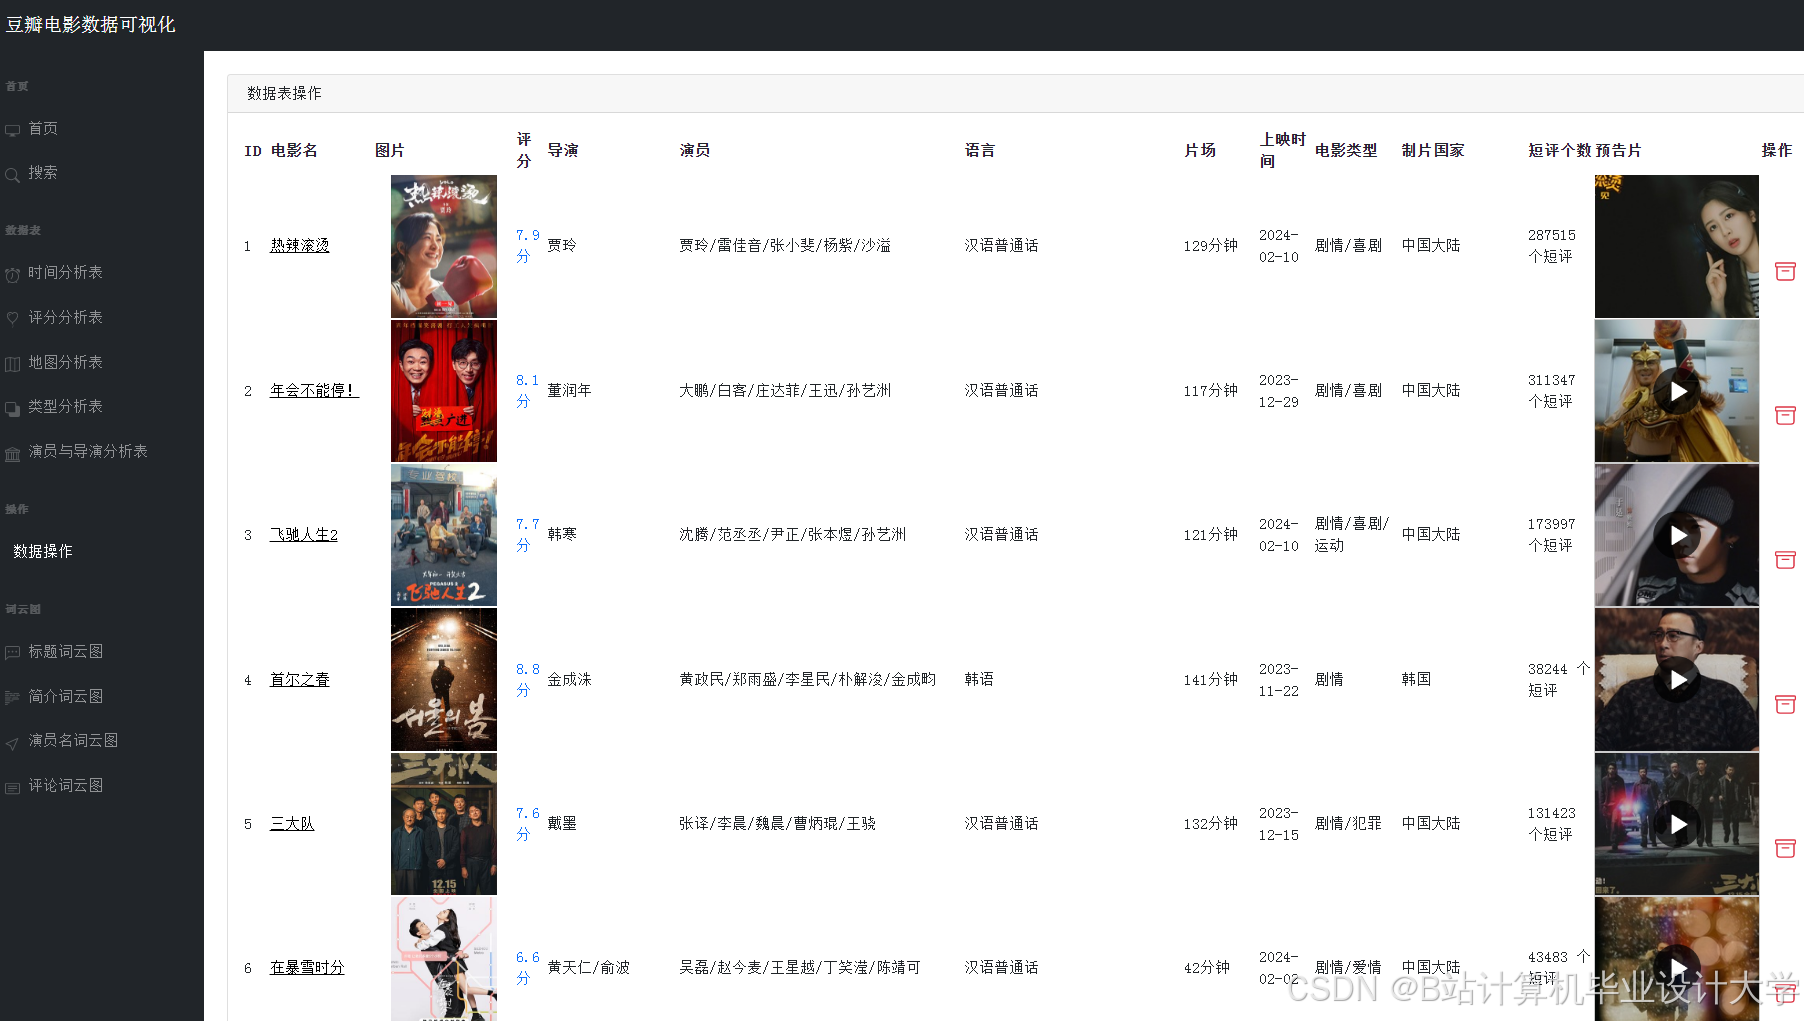Screen dimensions: 1804x1021
Task: Open the 三大队 movie link
Action: point(292,824)
